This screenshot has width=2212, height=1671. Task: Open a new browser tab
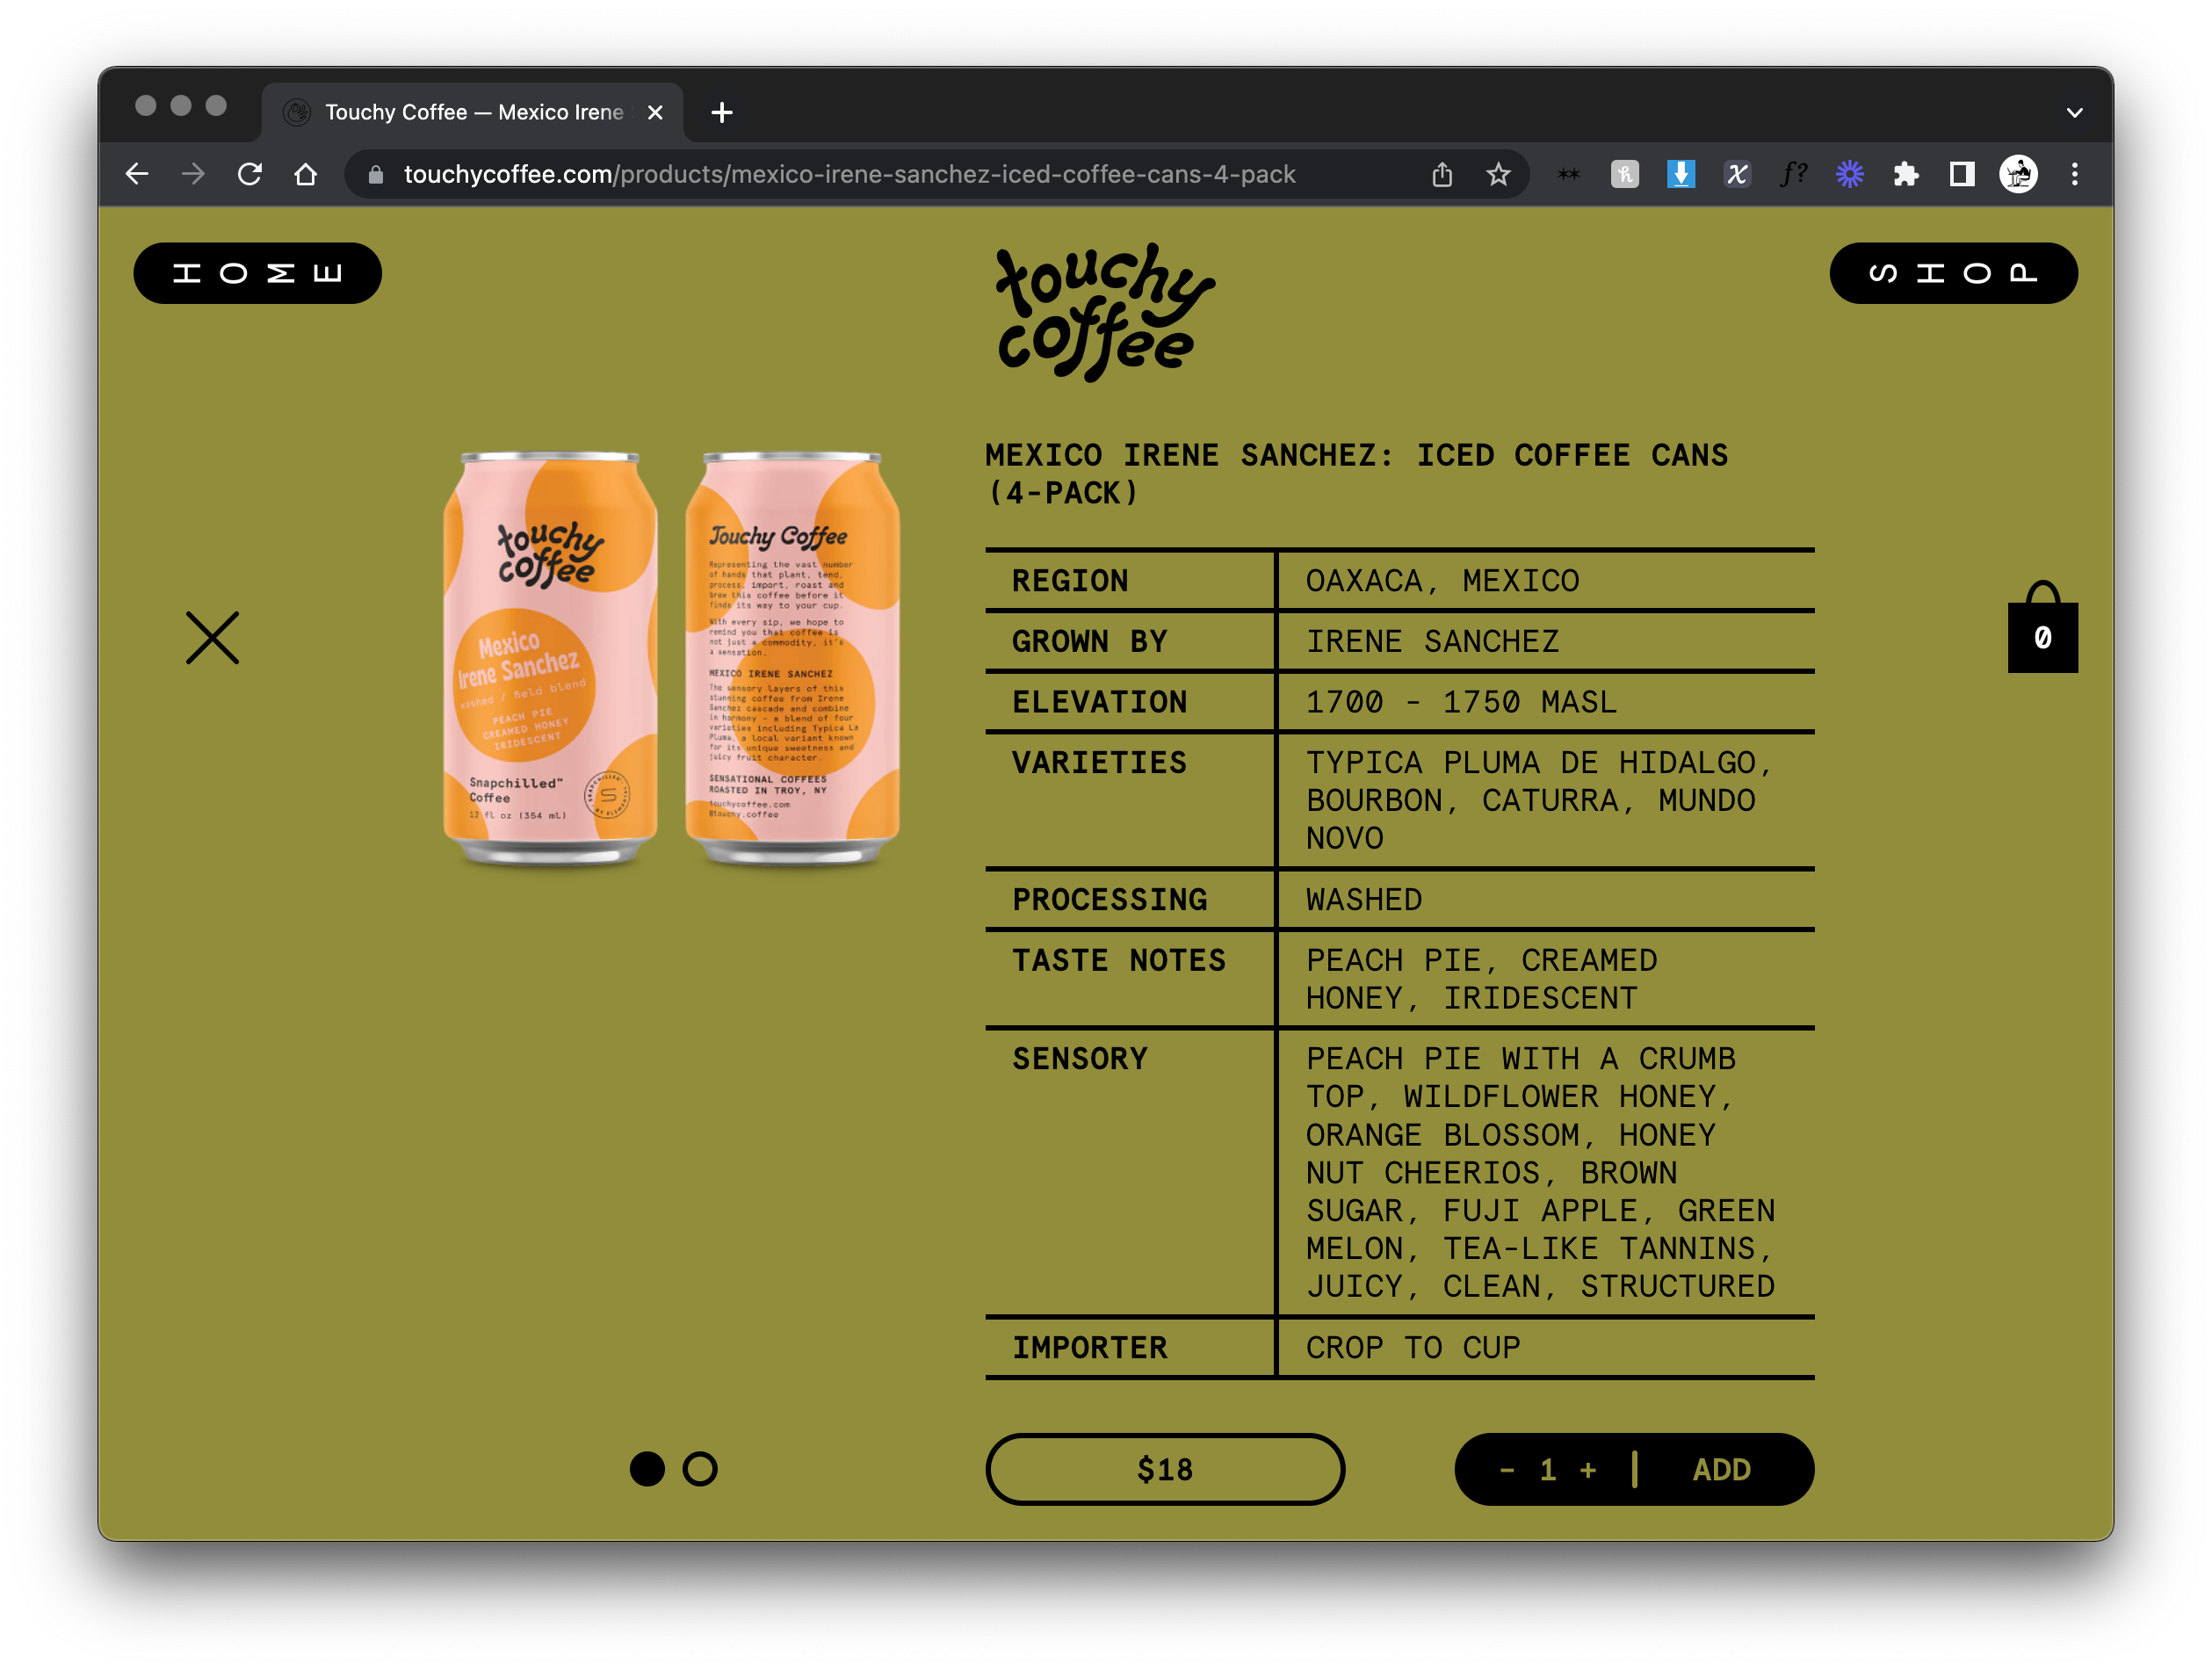[x=722, y=113]
